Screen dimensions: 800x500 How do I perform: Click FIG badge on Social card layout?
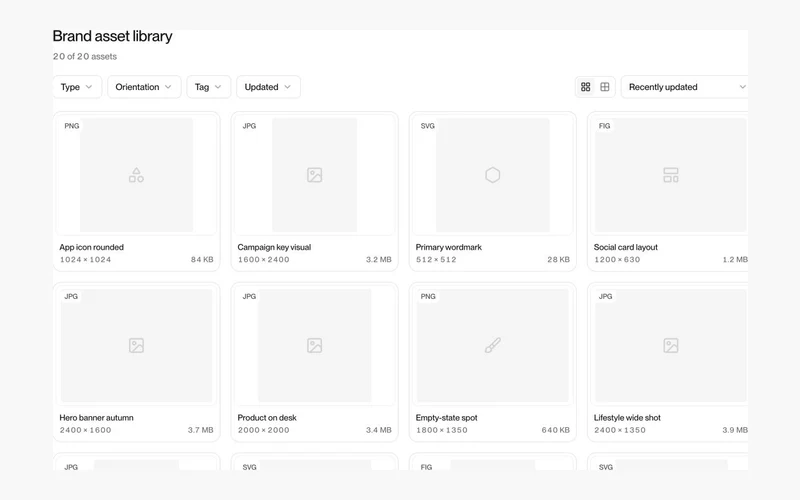tap(604, 126)
